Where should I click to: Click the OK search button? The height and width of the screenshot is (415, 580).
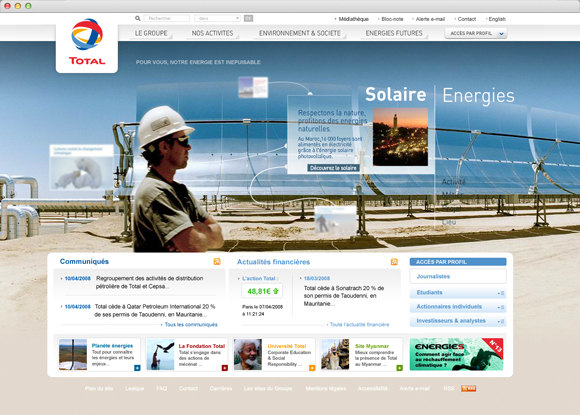pos(249,18)
